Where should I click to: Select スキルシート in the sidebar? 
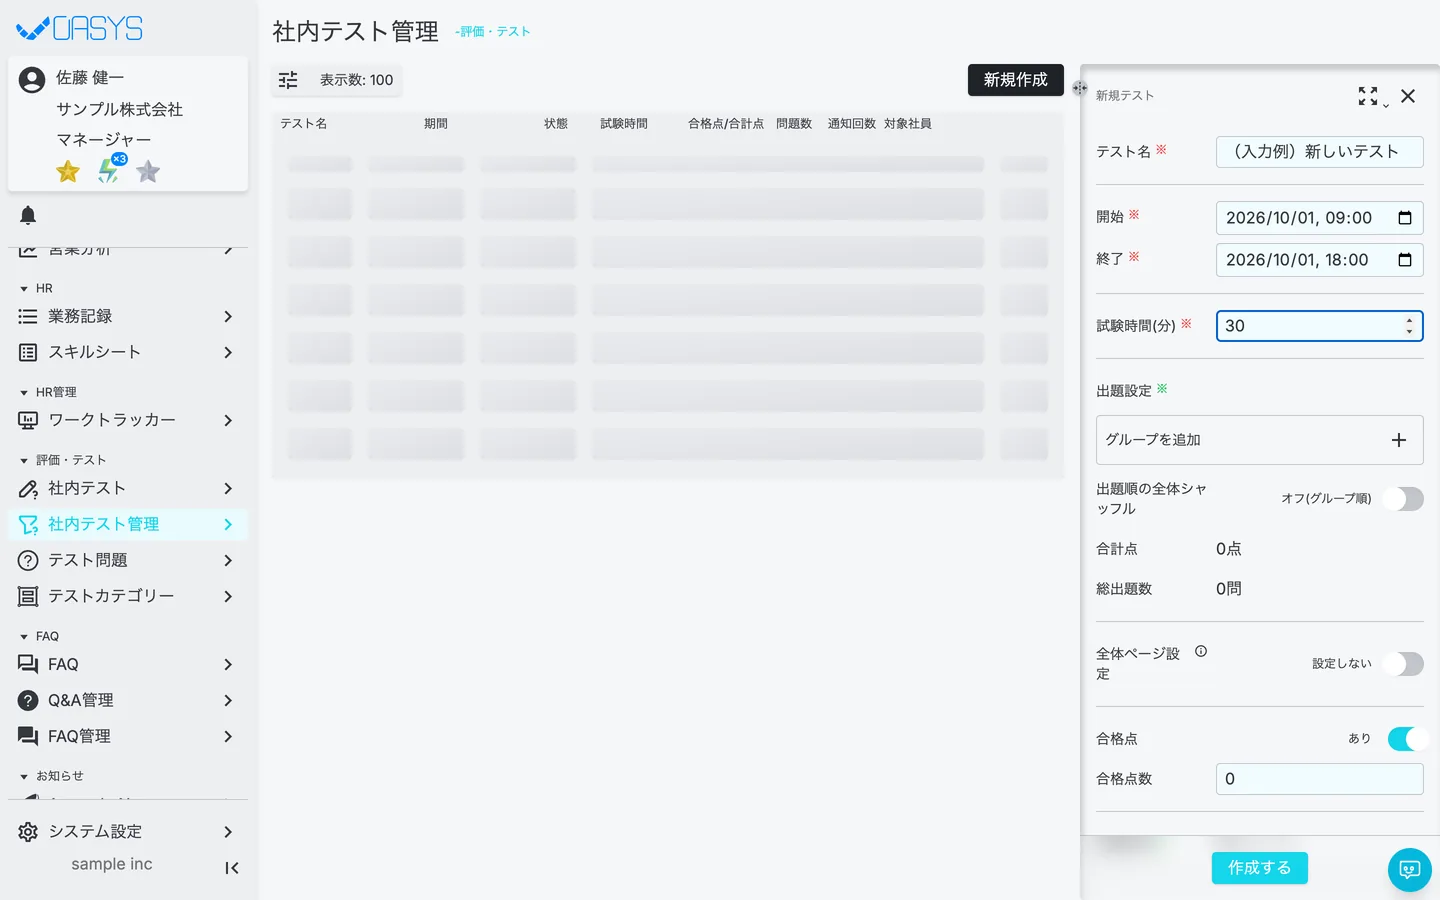[x=128, y=352]
